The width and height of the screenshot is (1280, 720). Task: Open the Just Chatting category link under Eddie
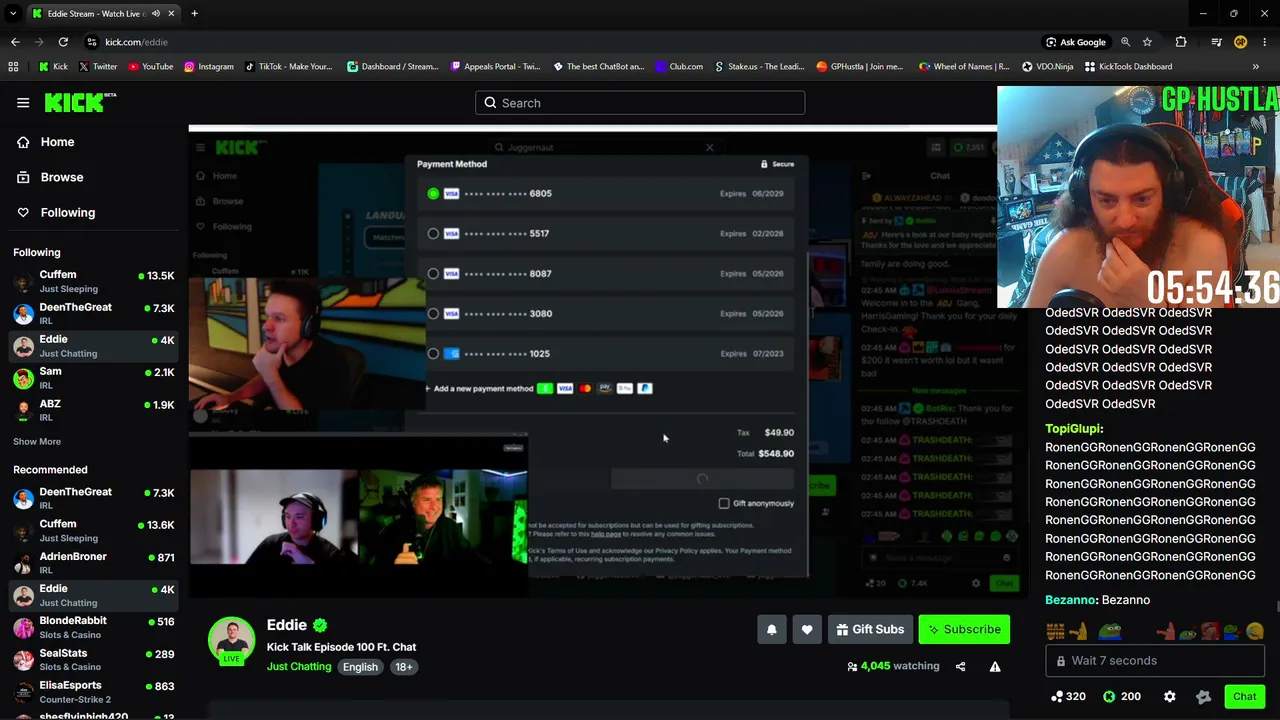(x=299, y=667)
